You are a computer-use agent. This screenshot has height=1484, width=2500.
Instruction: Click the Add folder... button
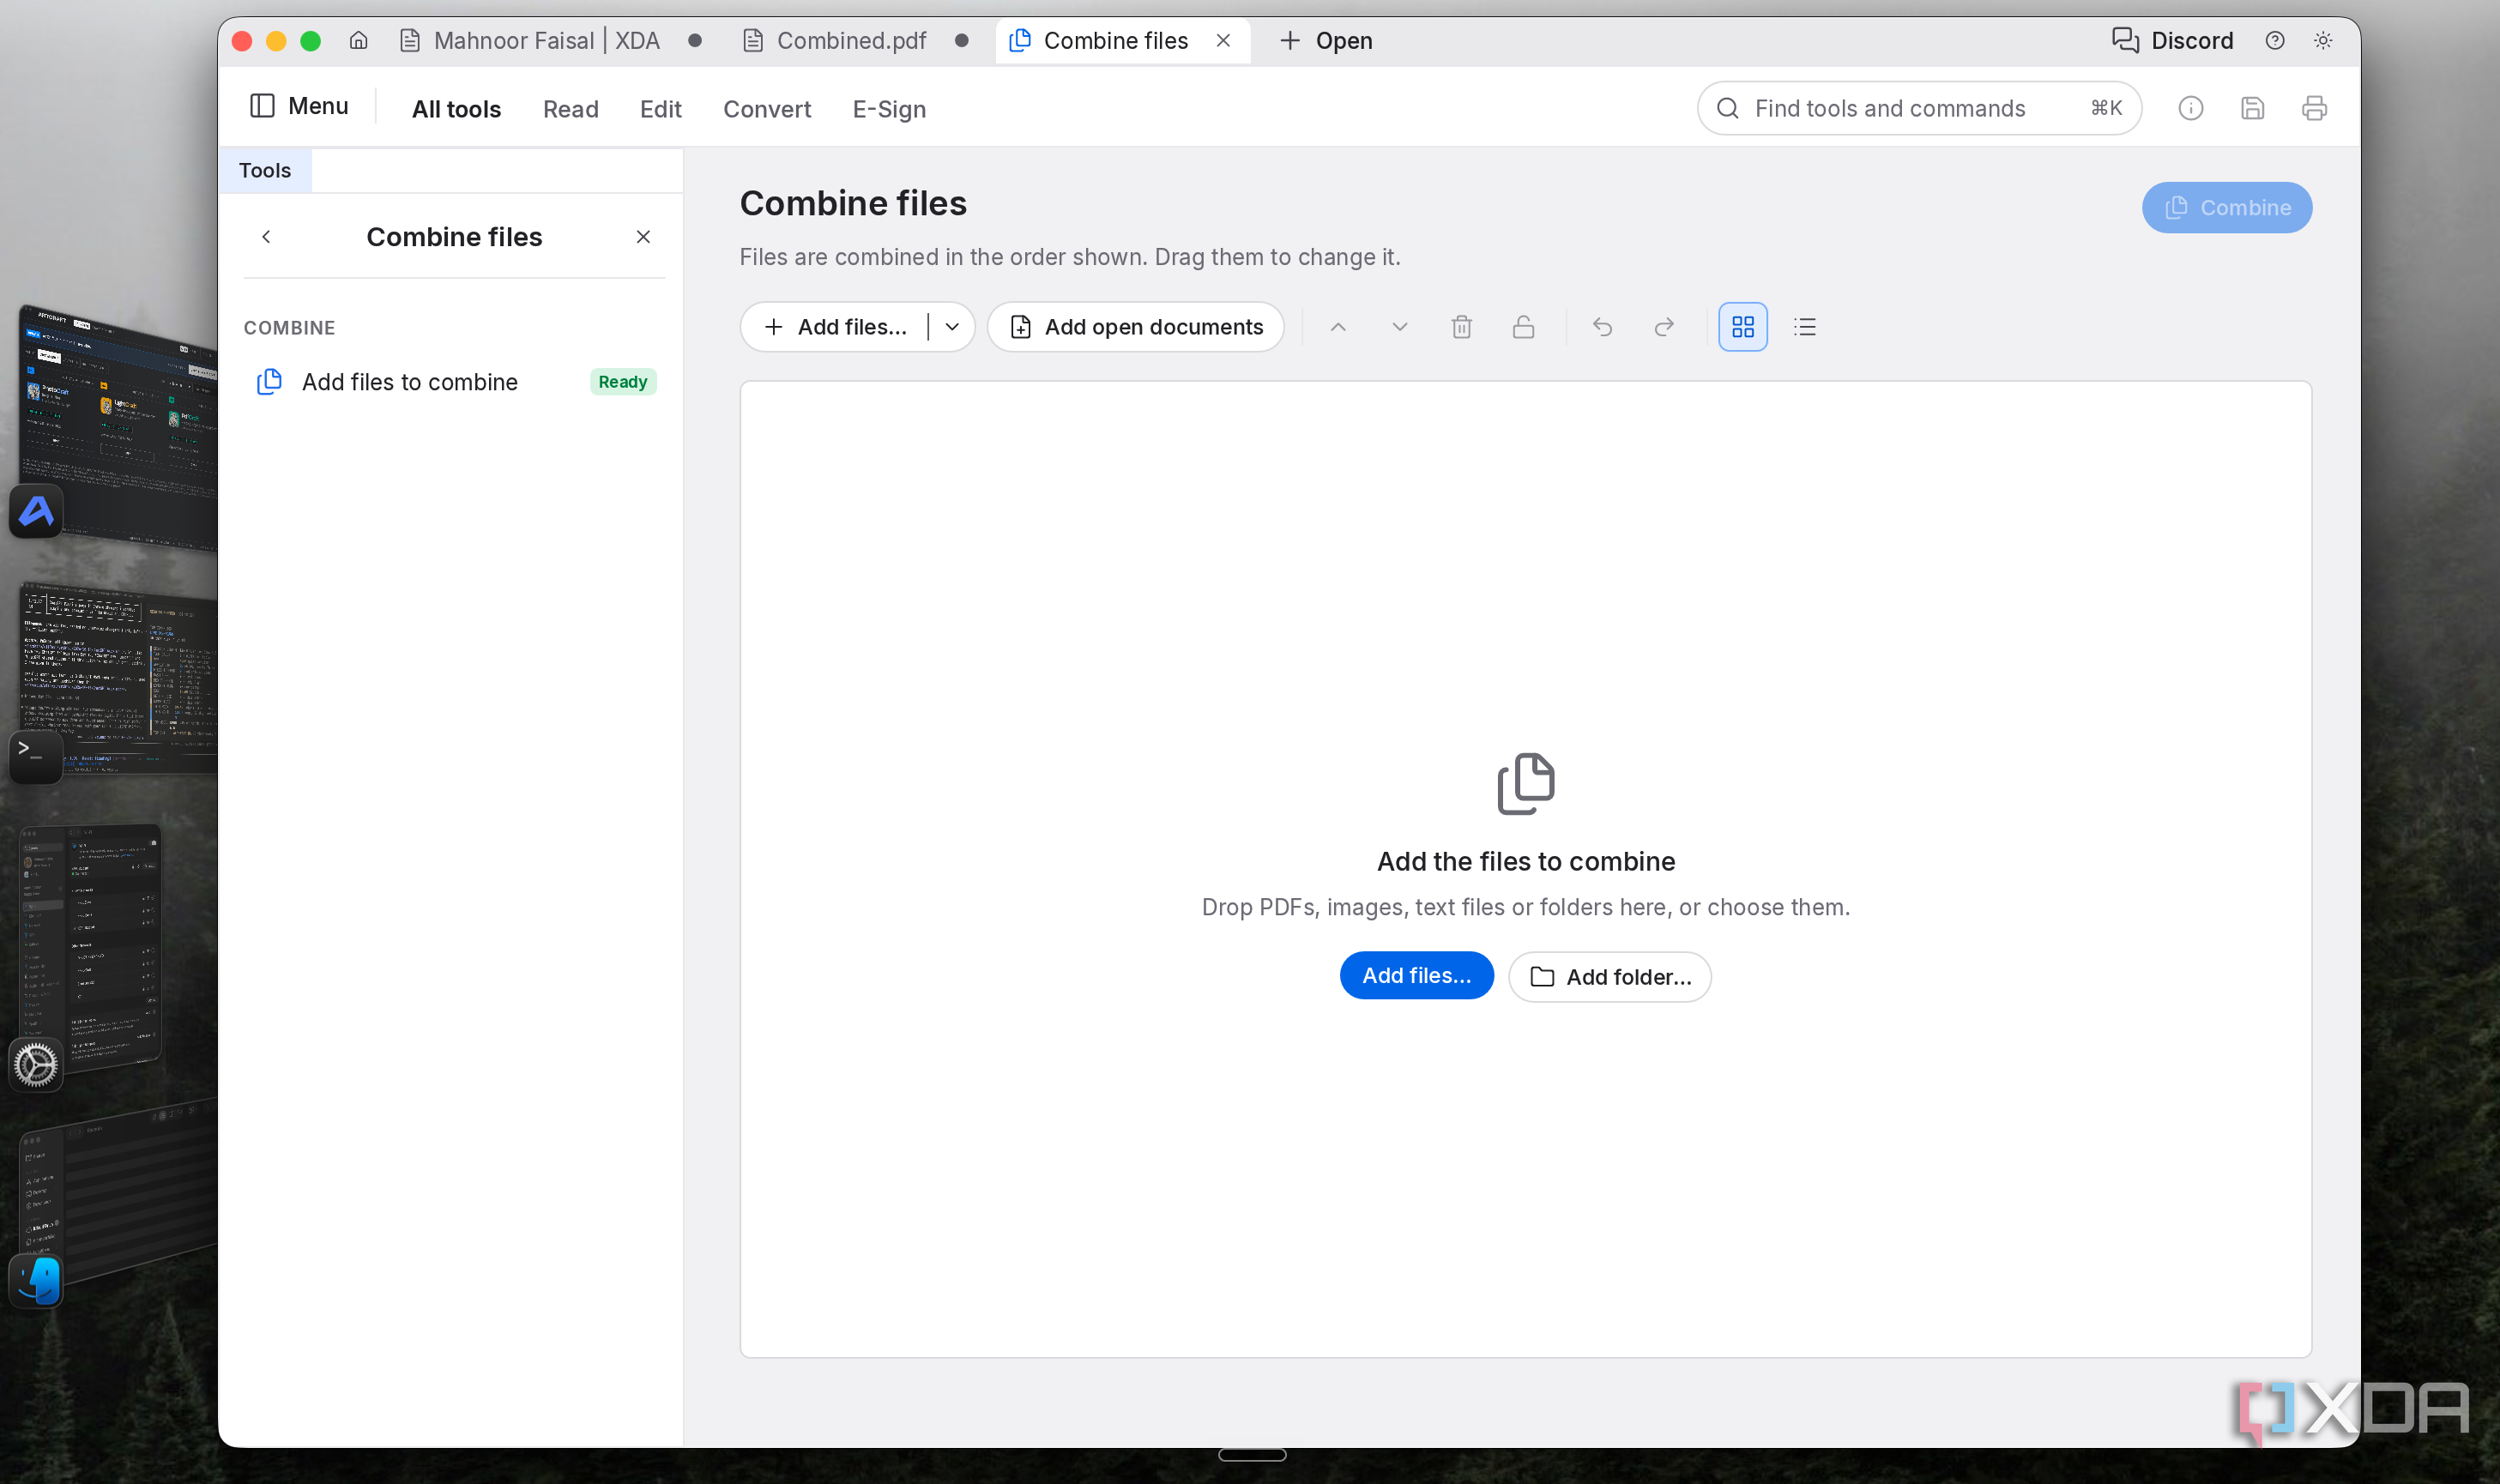point(1610,977)
